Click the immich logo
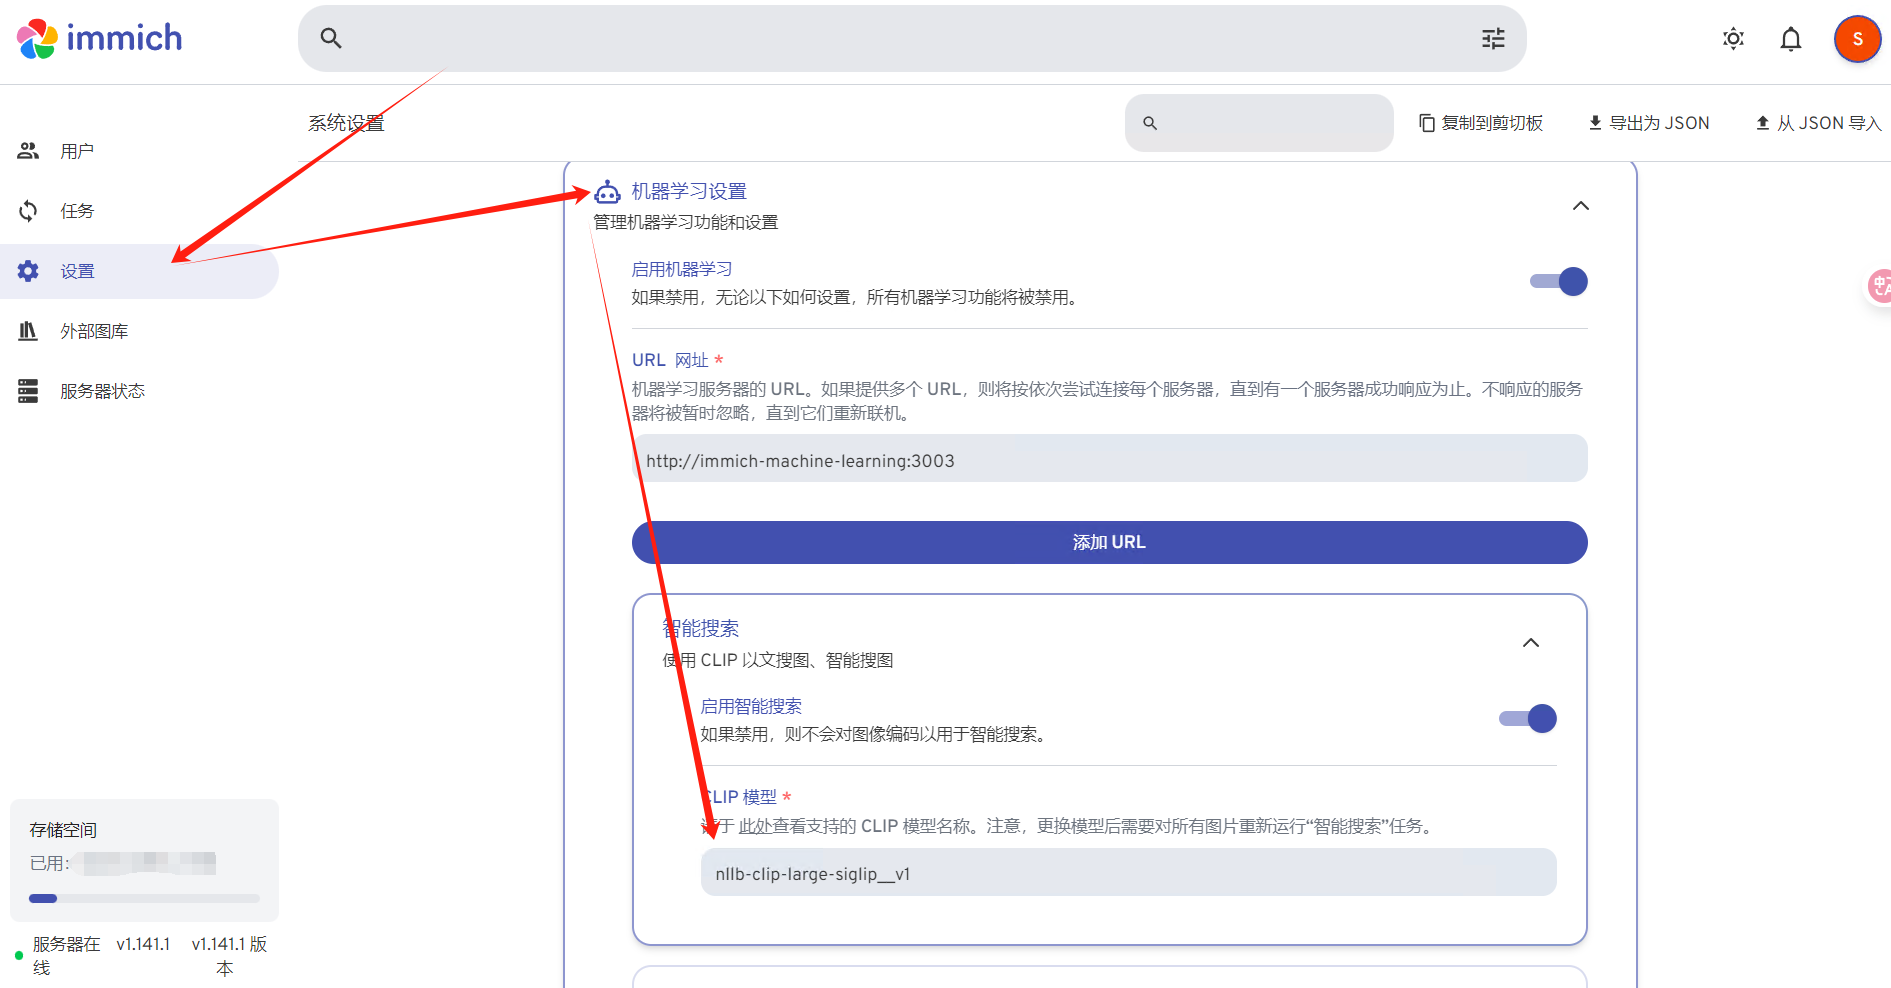Viewport: 1891px width, 988px height. (100, 39)
